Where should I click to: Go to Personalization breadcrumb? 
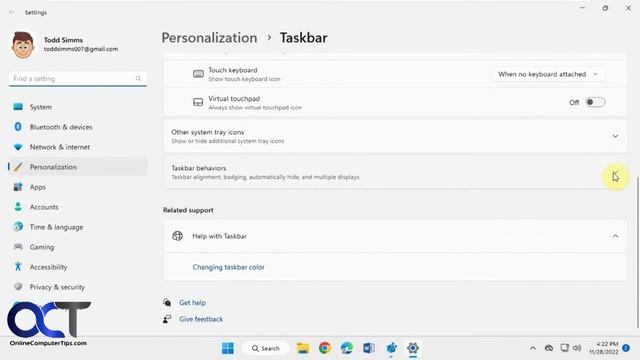point(209,38)
